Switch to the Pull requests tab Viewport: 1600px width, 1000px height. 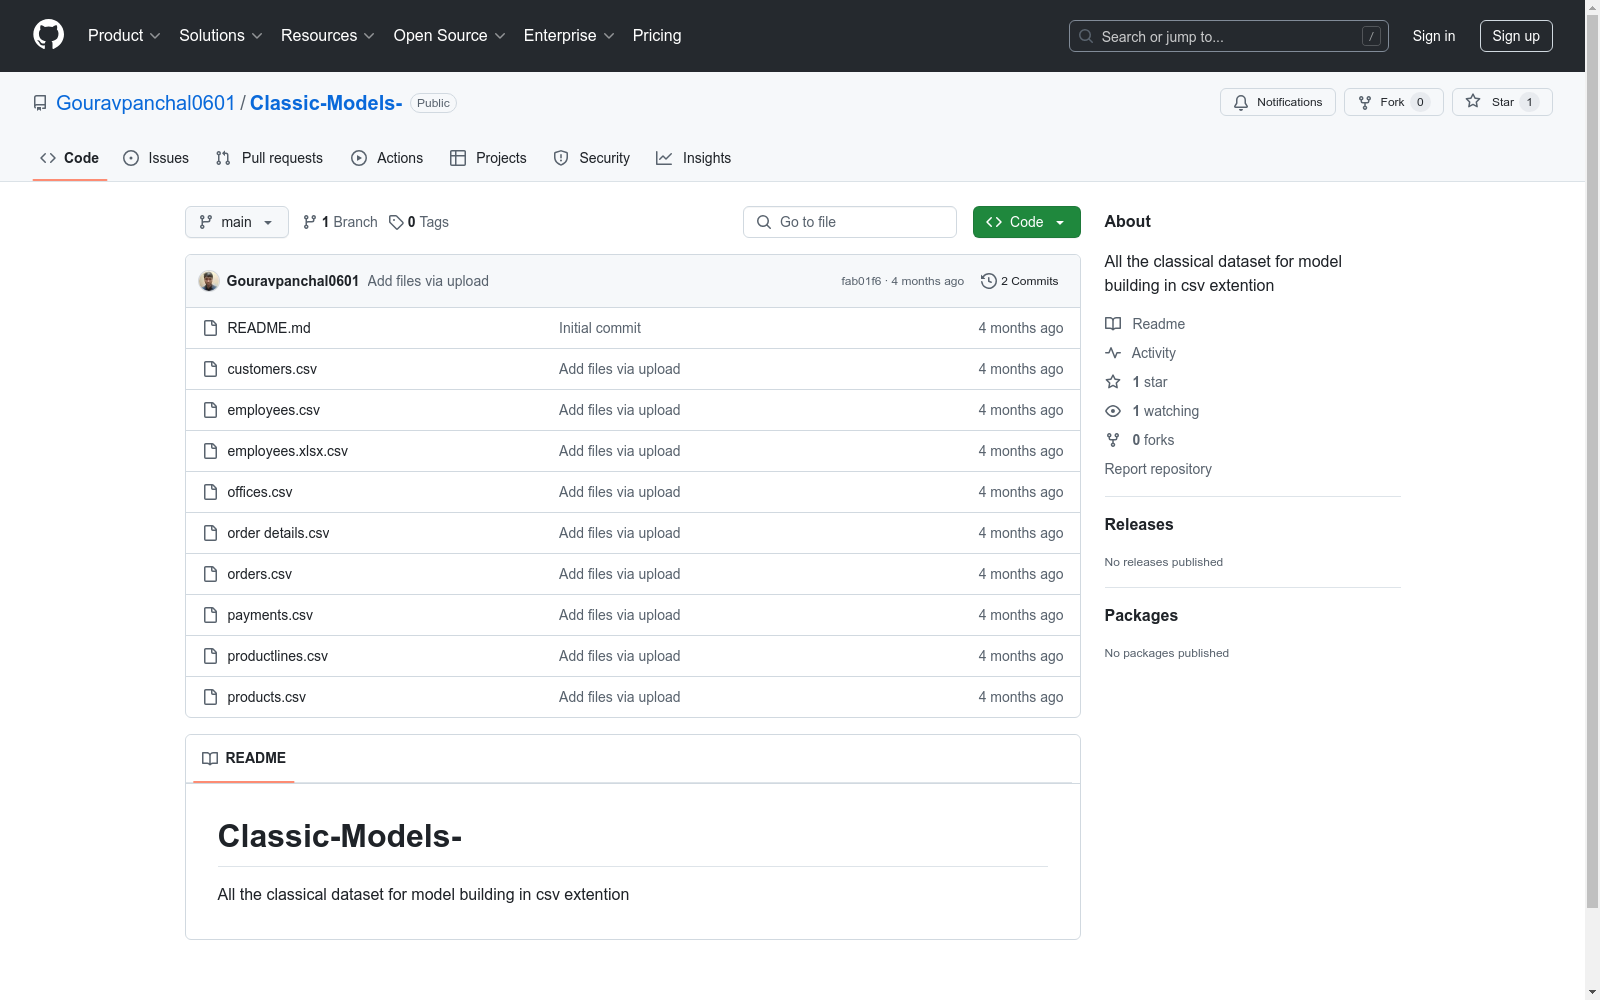269,158
